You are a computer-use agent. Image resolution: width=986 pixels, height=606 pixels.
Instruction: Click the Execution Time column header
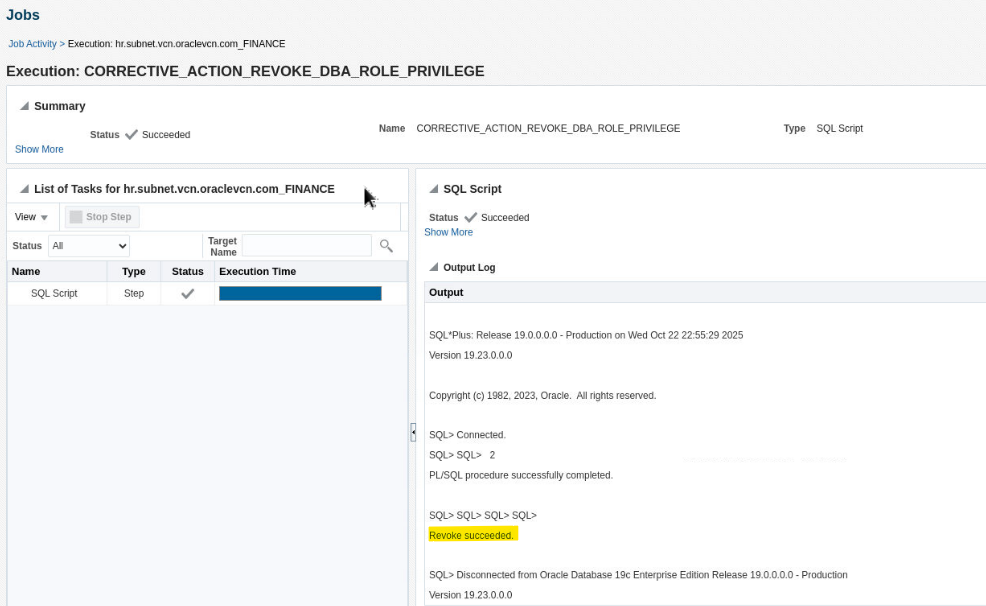(x=257, y=272)
